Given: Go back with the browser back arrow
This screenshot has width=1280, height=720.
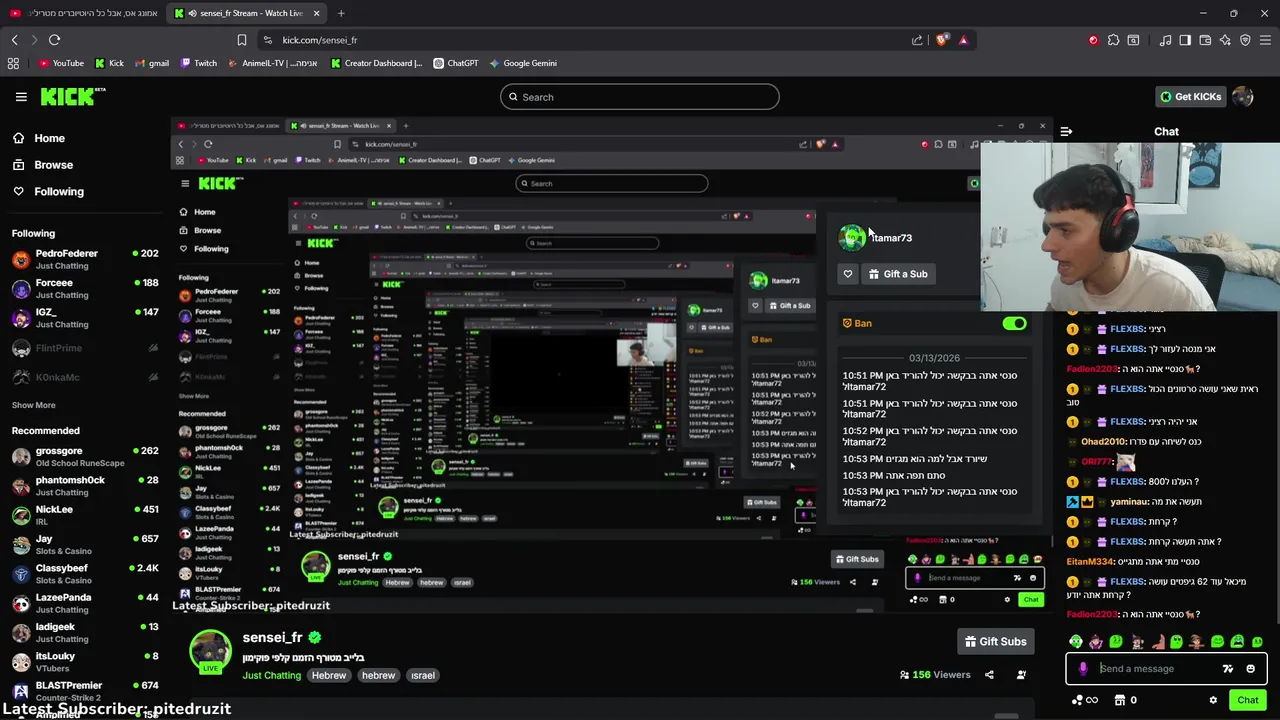Looking at the screenshot, I should tap(14, 40).
